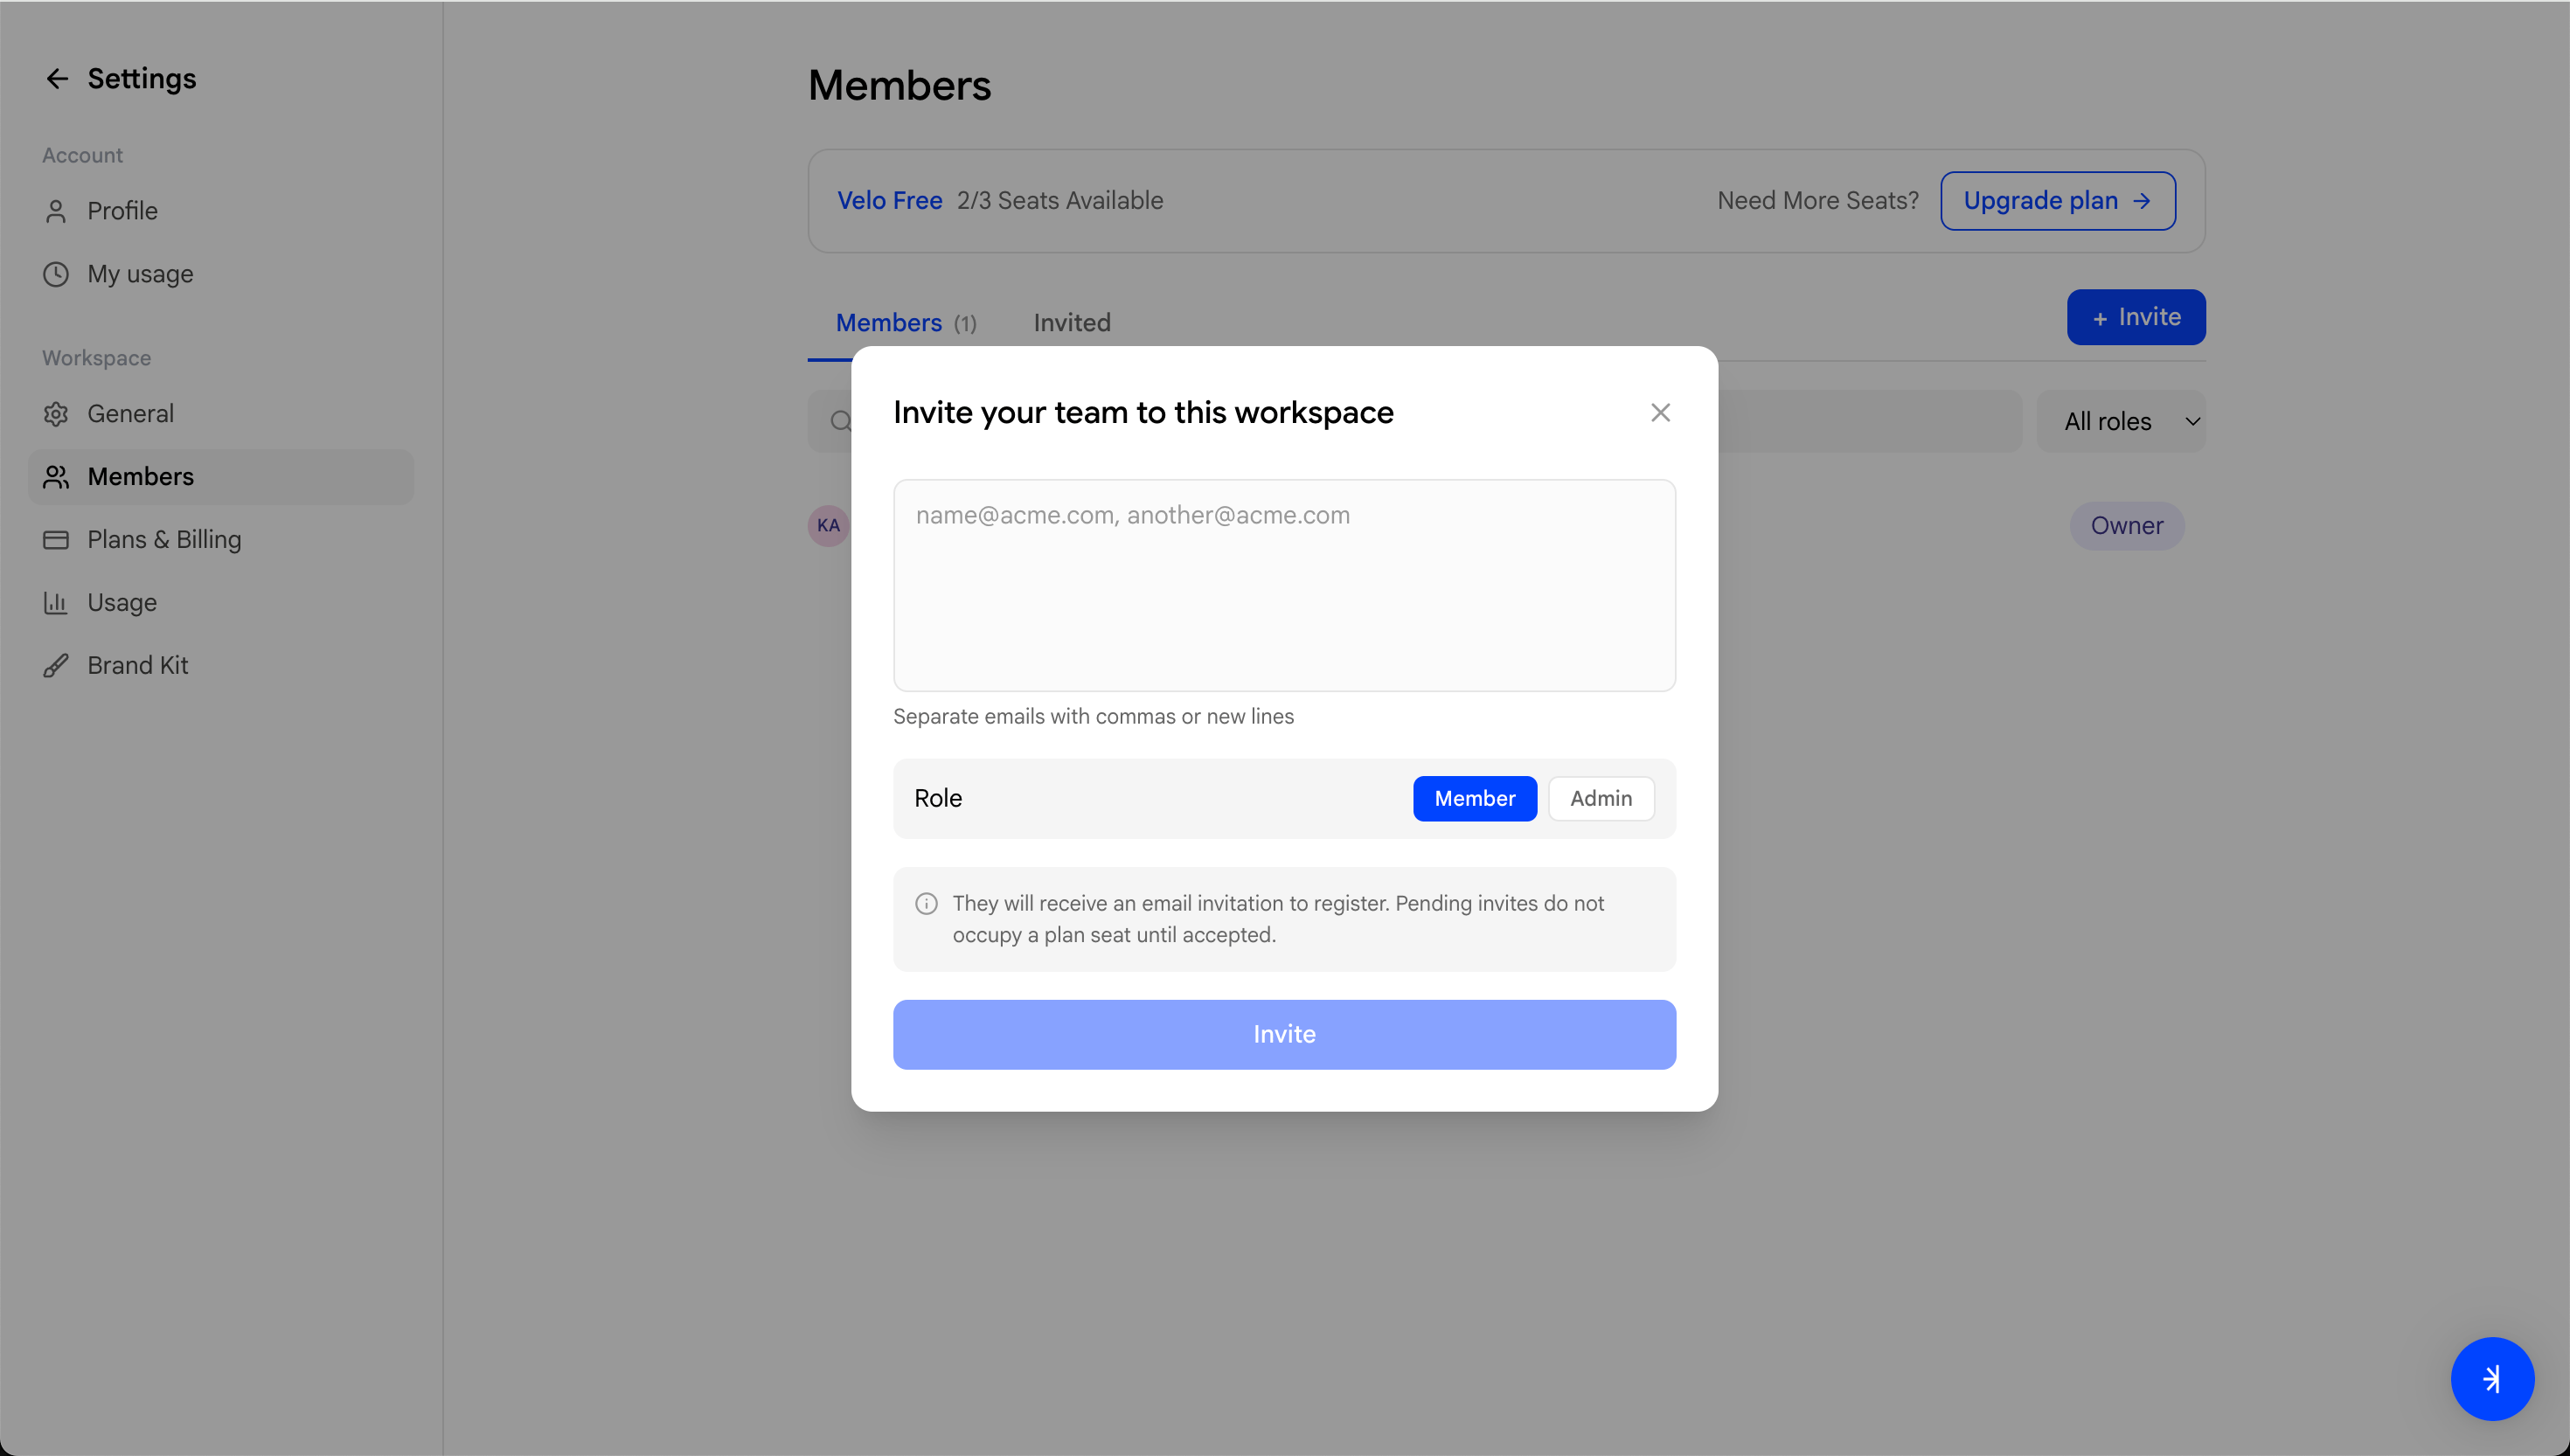Submit the Invite button in dialog

1284,1034
